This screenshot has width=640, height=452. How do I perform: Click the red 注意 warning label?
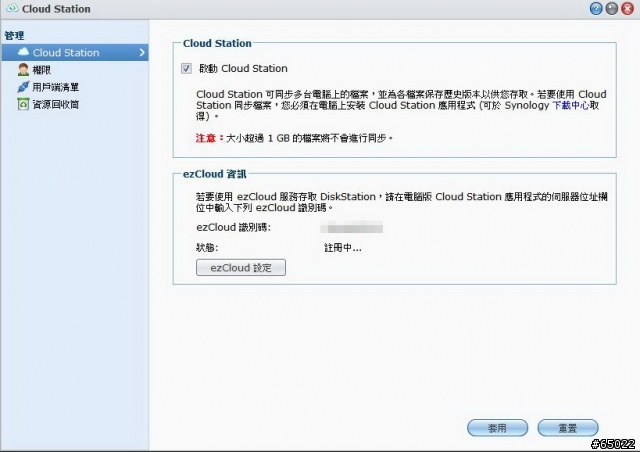coord(208,138)
